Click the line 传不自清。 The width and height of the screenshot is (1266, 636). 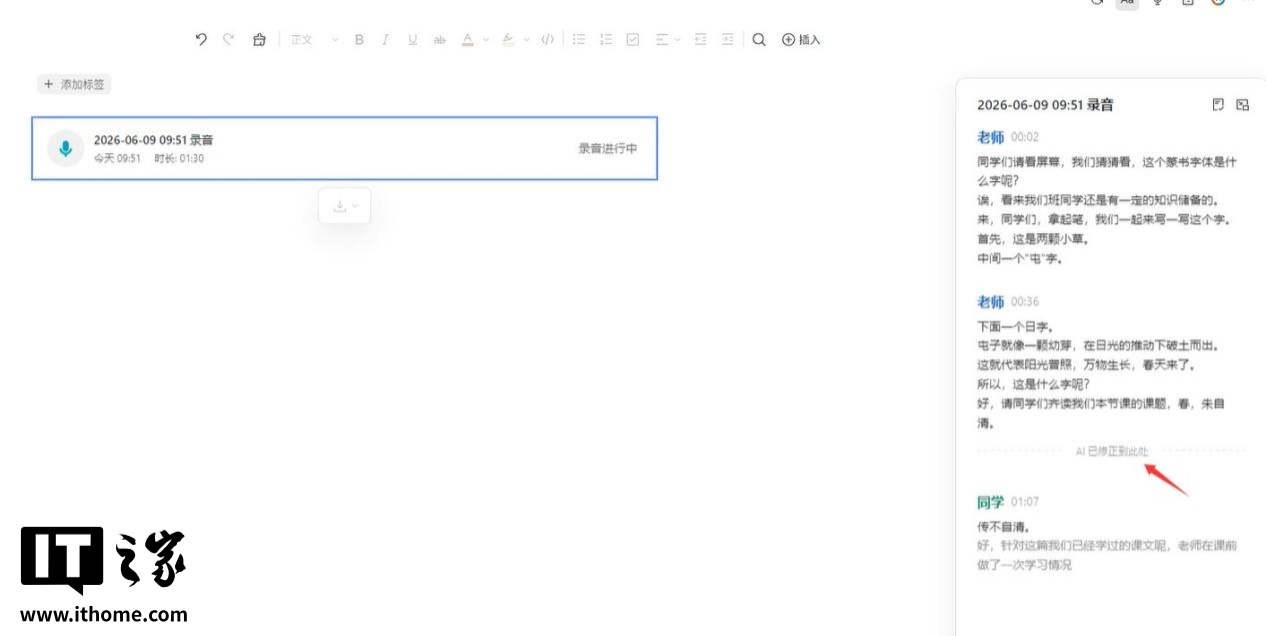tap(1004, 526)
